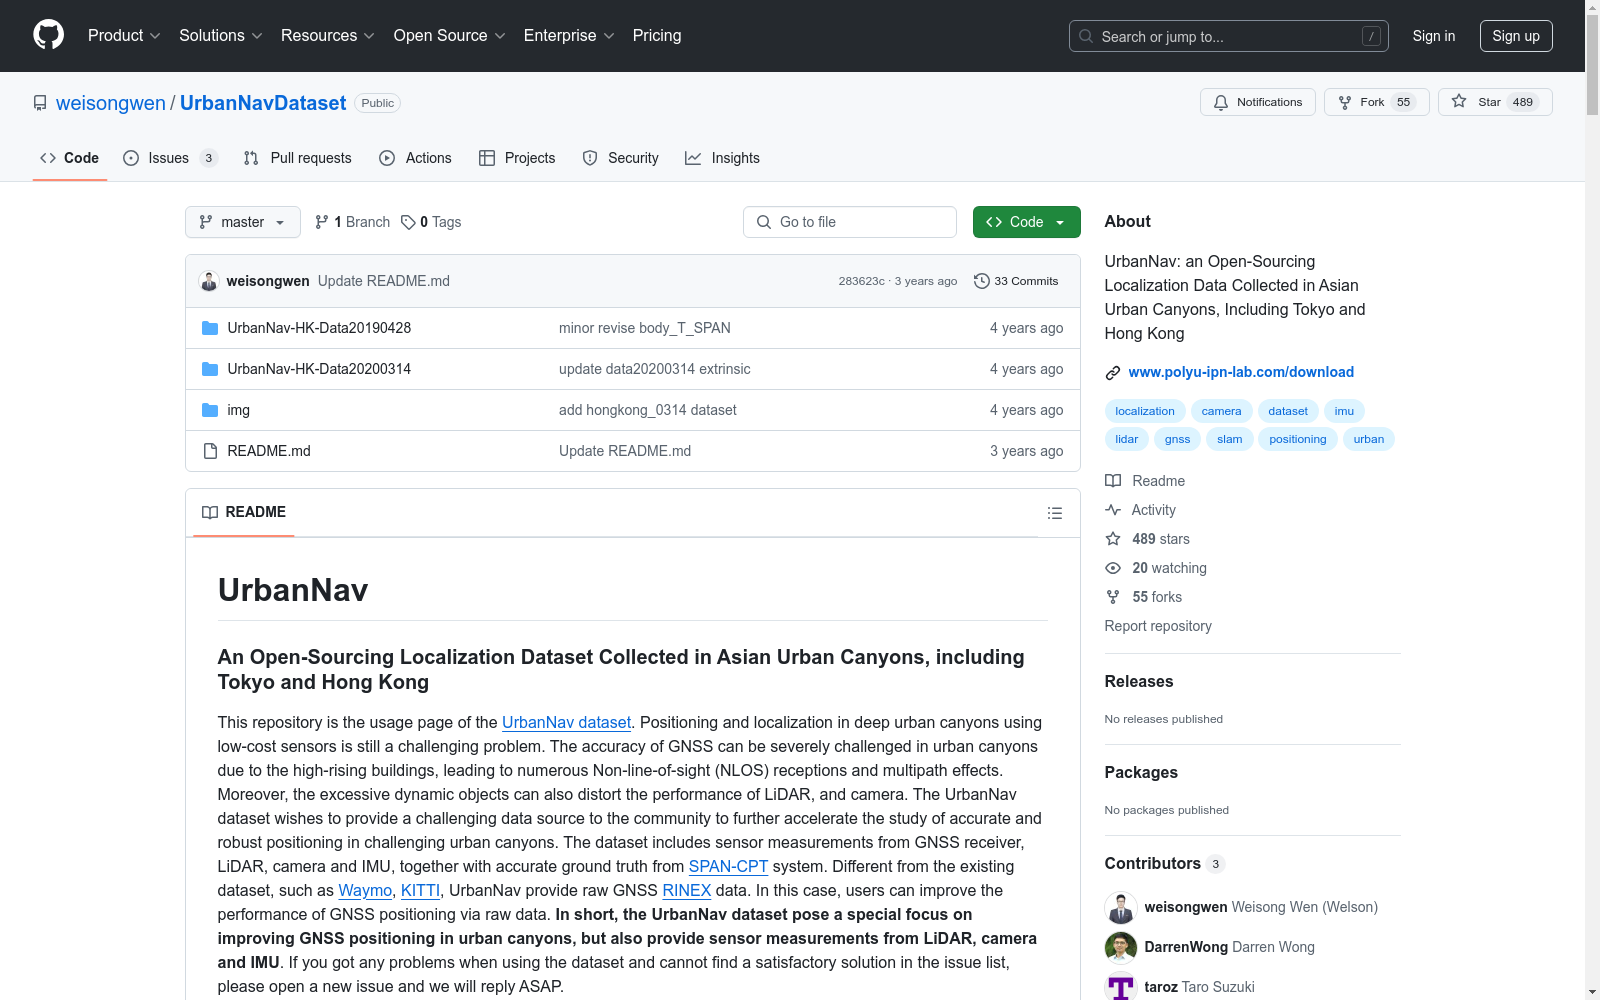1600x1000 pixels.
Task: Click the img folder icon
Action: (210, 410)
